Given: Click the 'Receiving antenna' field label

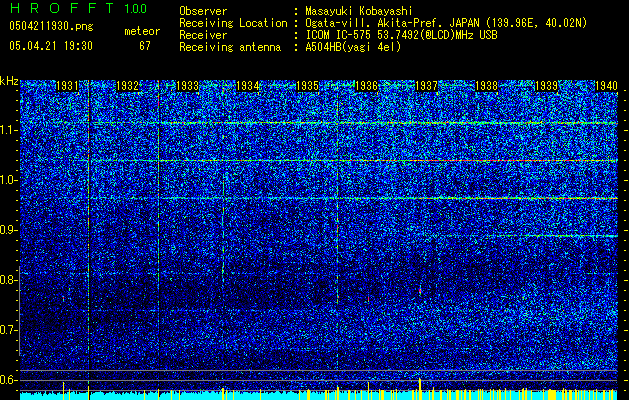Looking at the screenshot, I should click(230, 47).
